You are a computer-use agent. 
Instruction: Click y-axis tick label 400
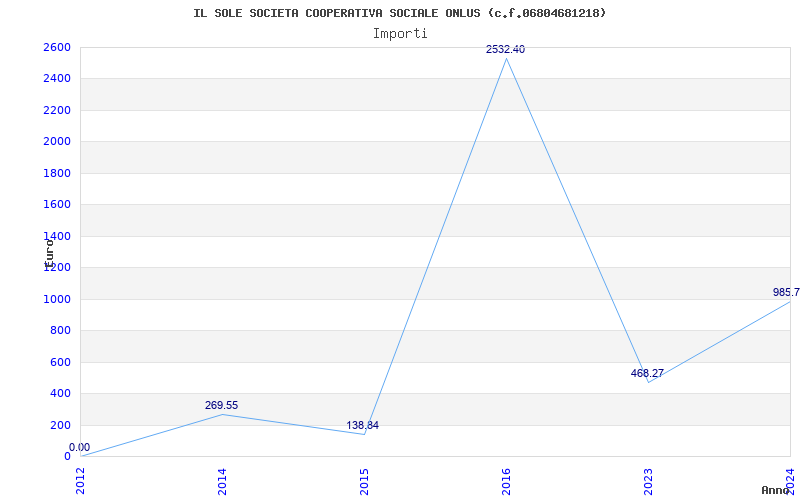(60, 393)
